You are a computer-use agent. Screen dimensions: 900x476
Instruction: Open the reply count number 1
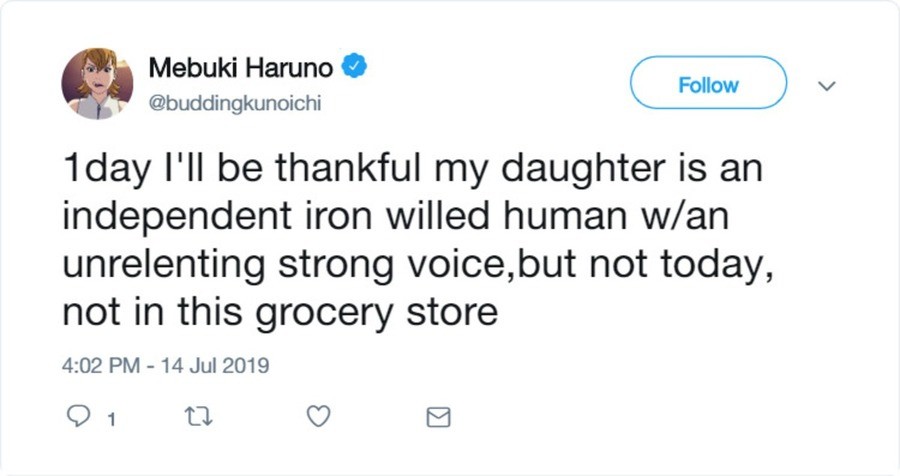coord(109,419)
